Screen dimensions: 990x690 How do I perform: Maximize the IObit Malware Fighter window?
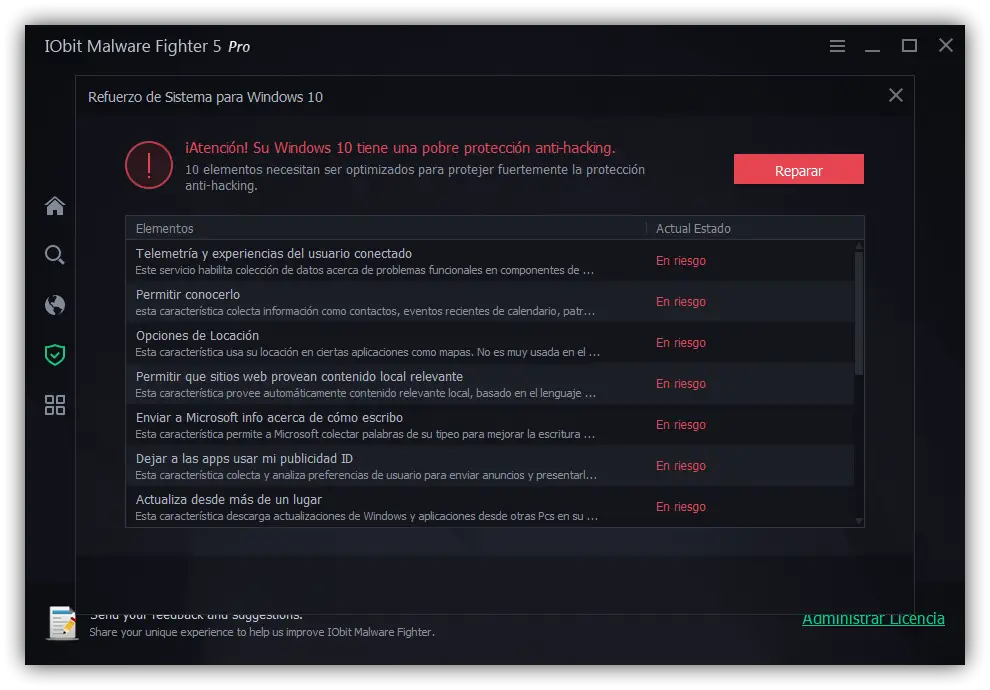[909, 45]
